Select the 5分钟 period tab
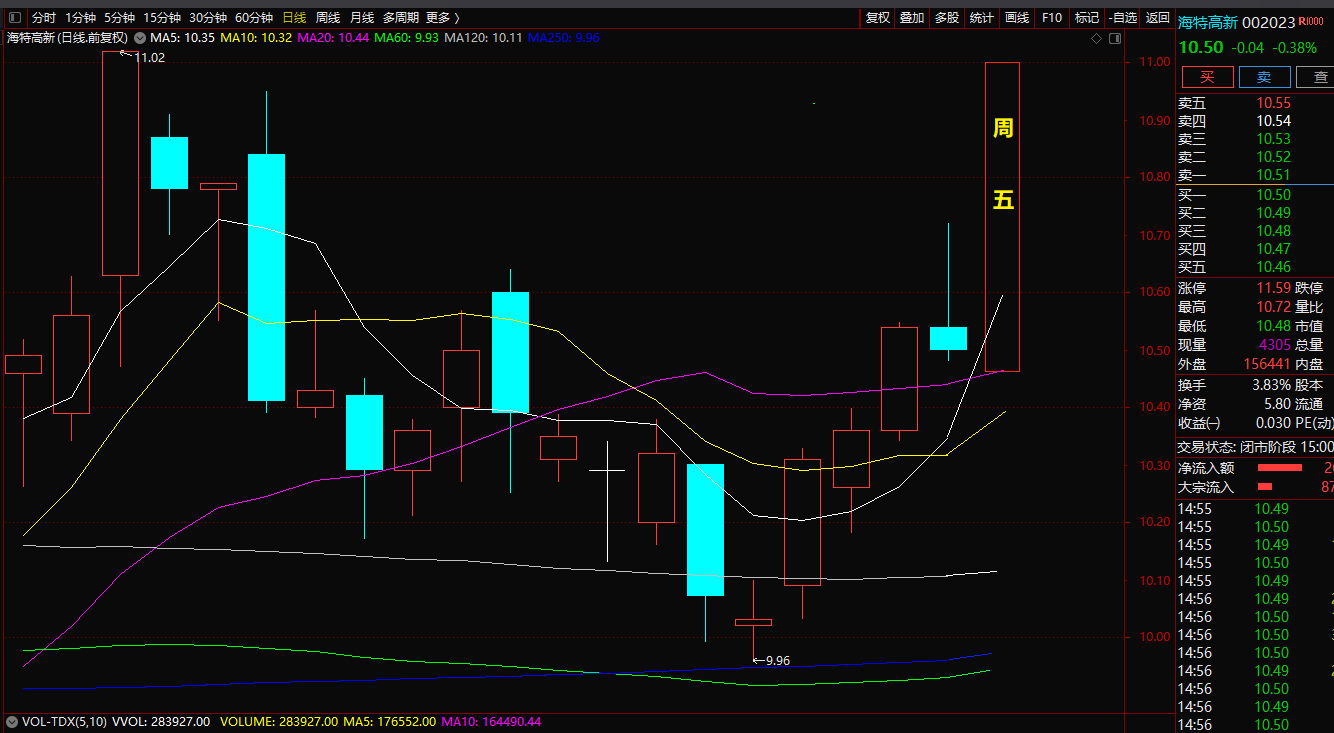 pos(119,18)
